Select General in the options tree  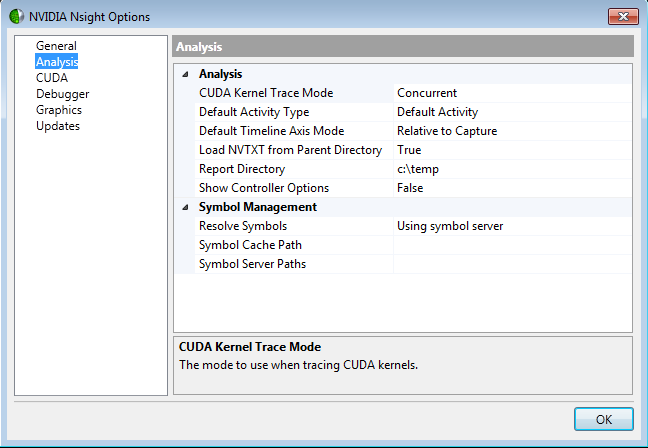pos(56,46)
